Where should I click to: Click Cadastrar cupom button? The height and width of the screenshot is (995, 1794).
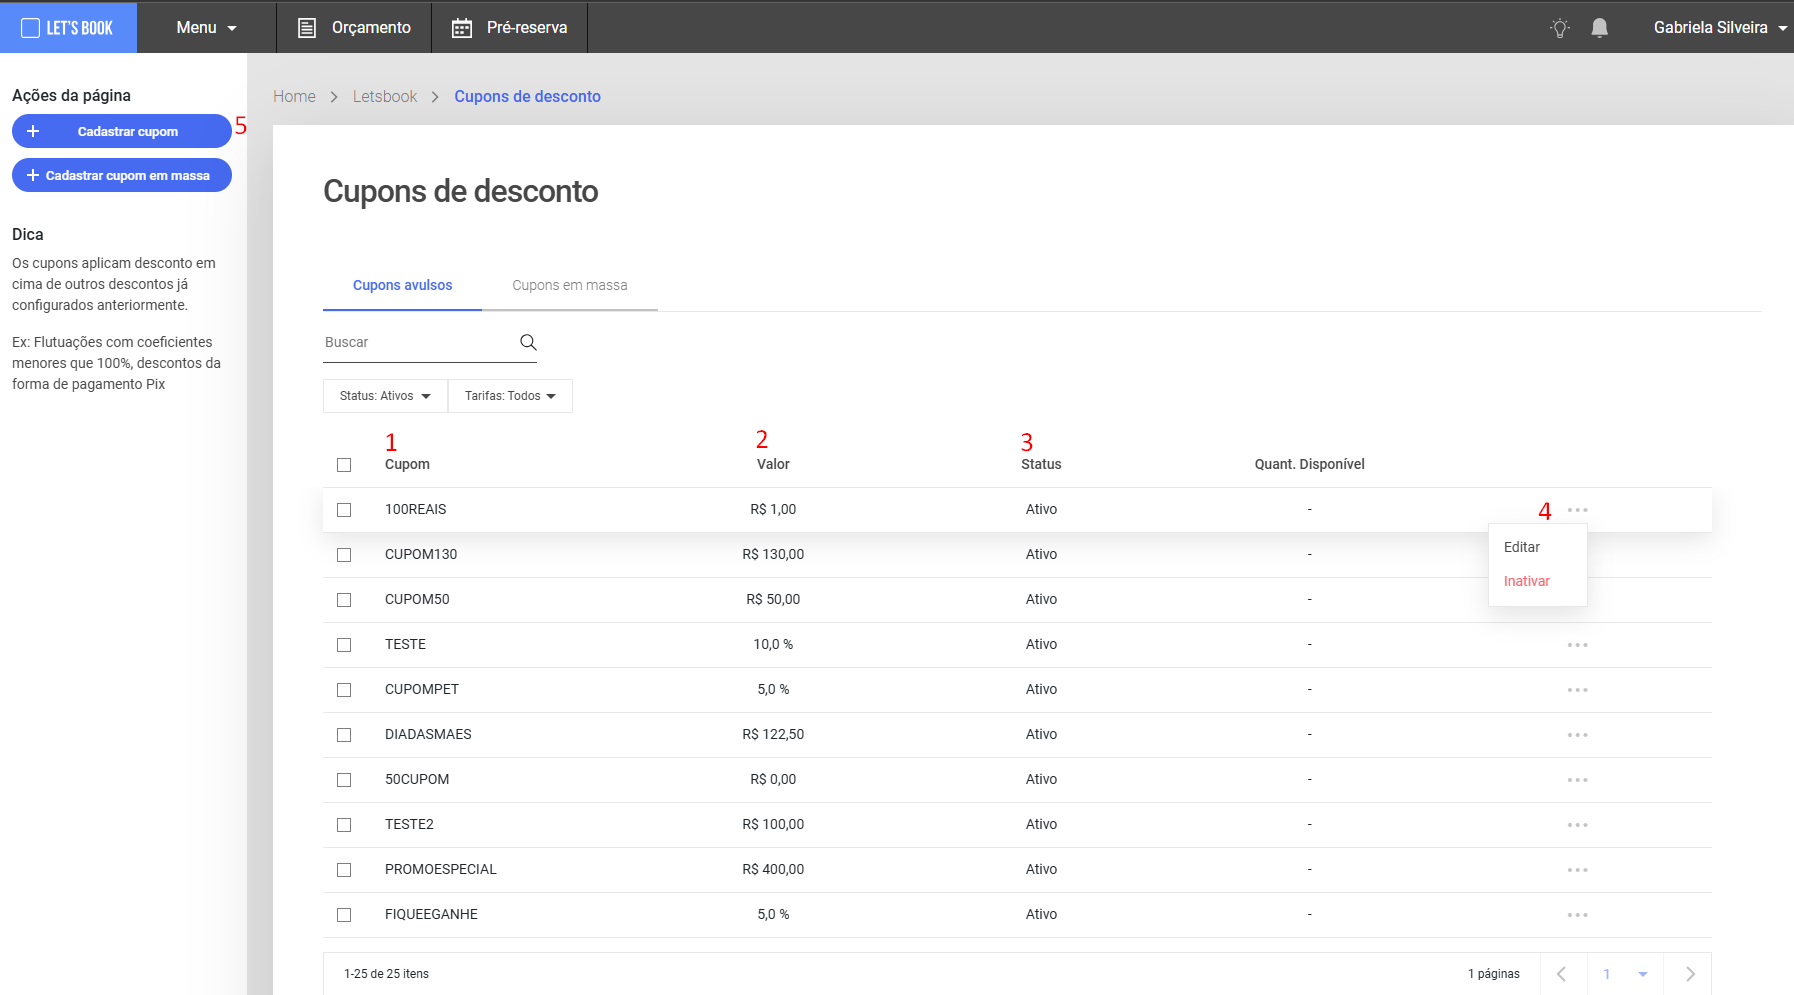(122, 131)
